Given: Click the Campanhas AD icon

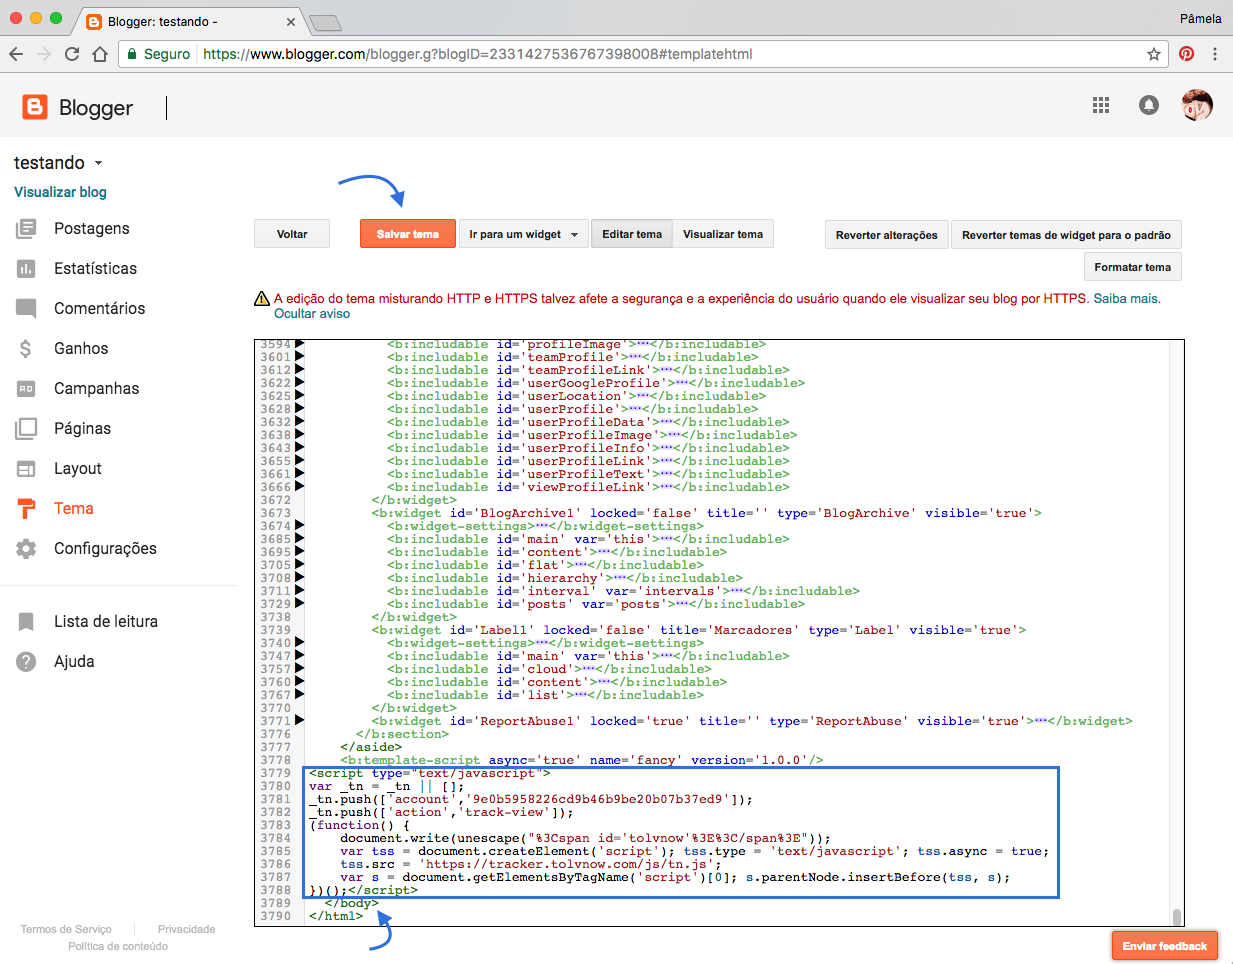Looking at the screenshot, I should [26, 389].
